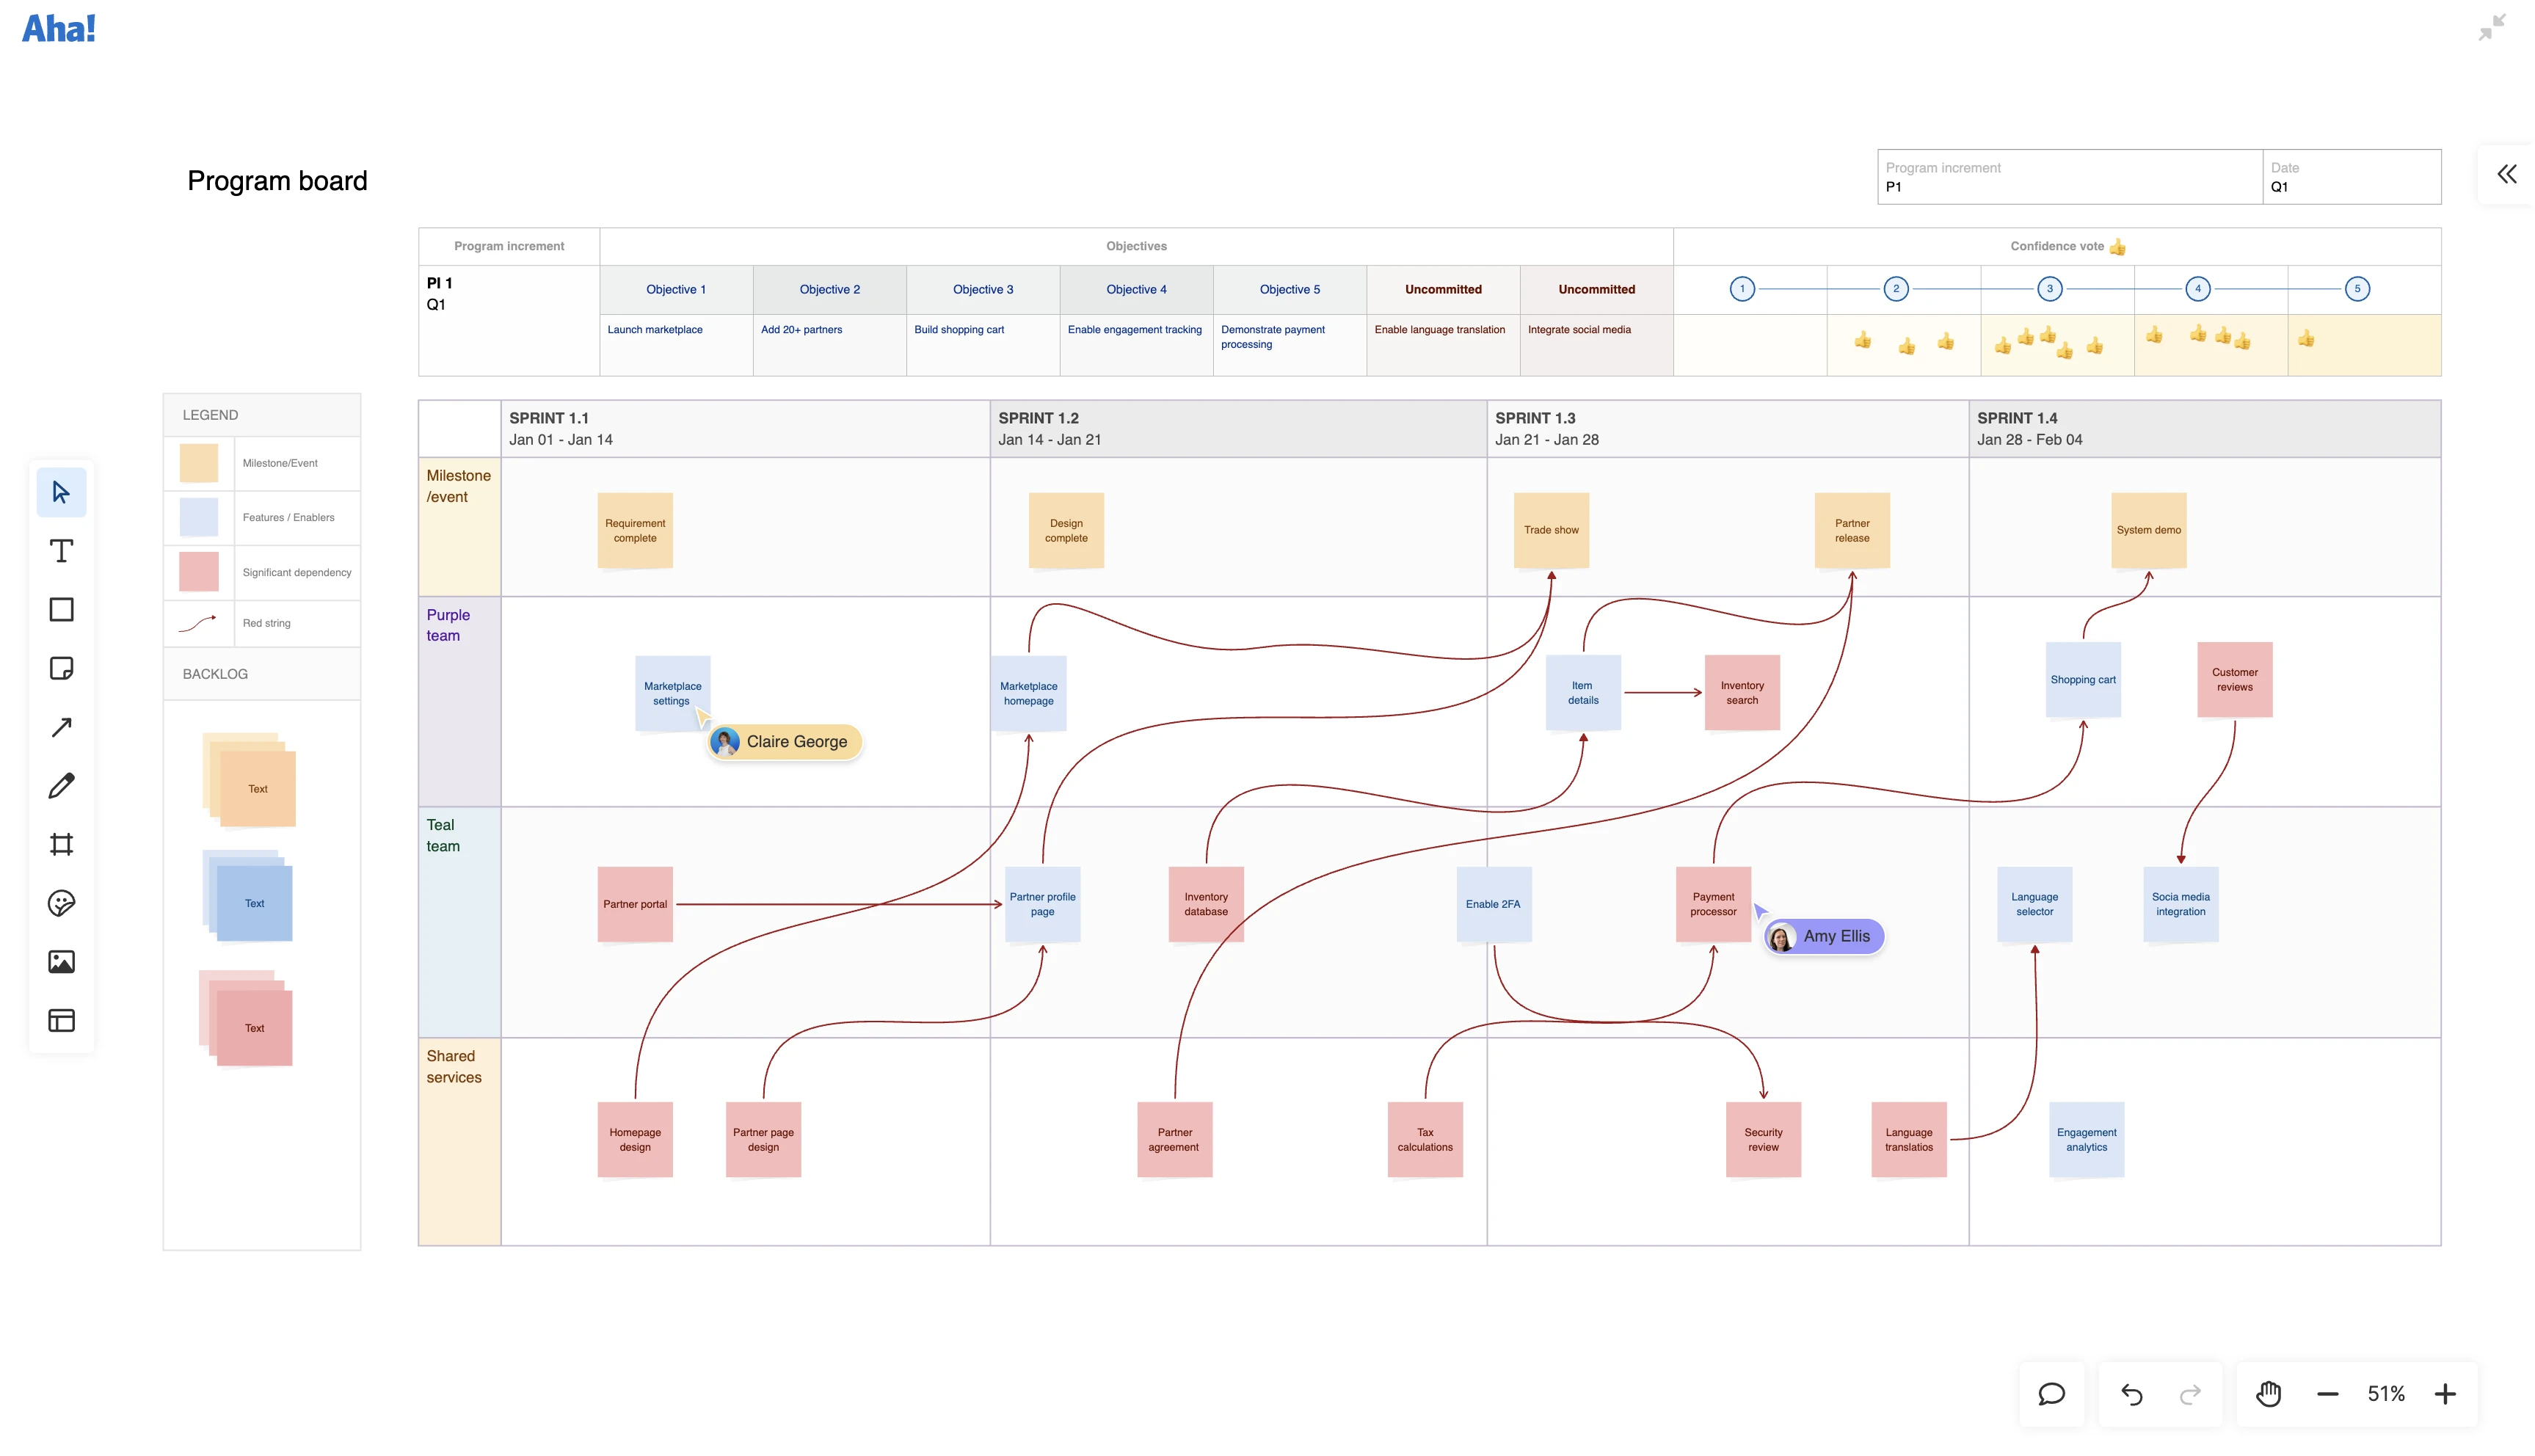
Task: Select the Hand pan tool
Action: pos(2268,1393)
